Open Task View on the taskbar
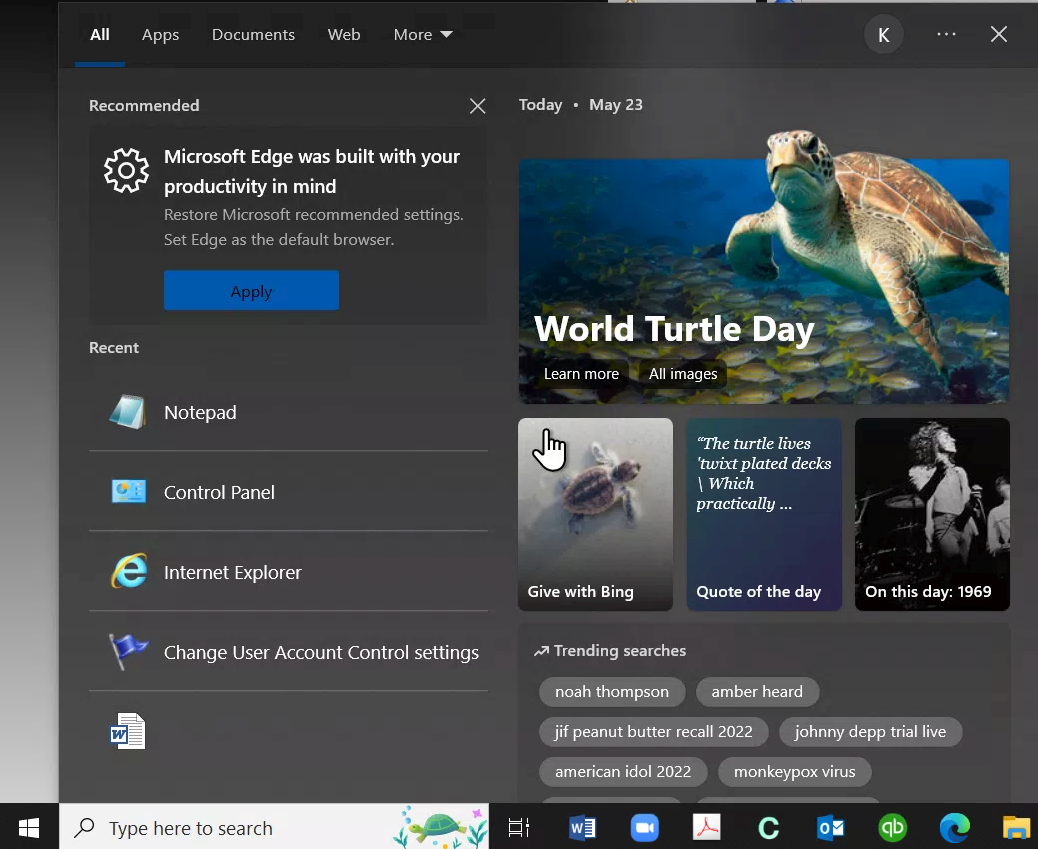The height and width of the screenshot is (849, 1038). tap(518, 827)
